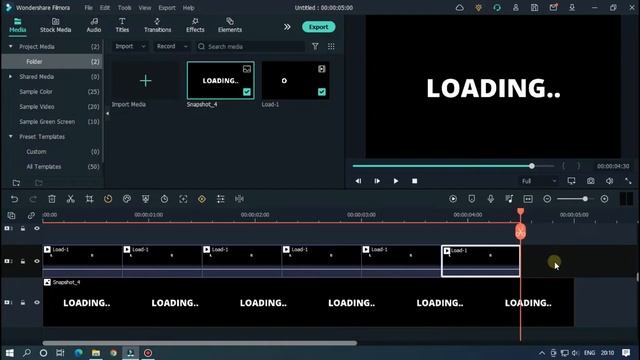This screenshot has height=360, width=640.
Task: Lock the top empty video track
Action: pyautogui.click(x=23, y=229)
